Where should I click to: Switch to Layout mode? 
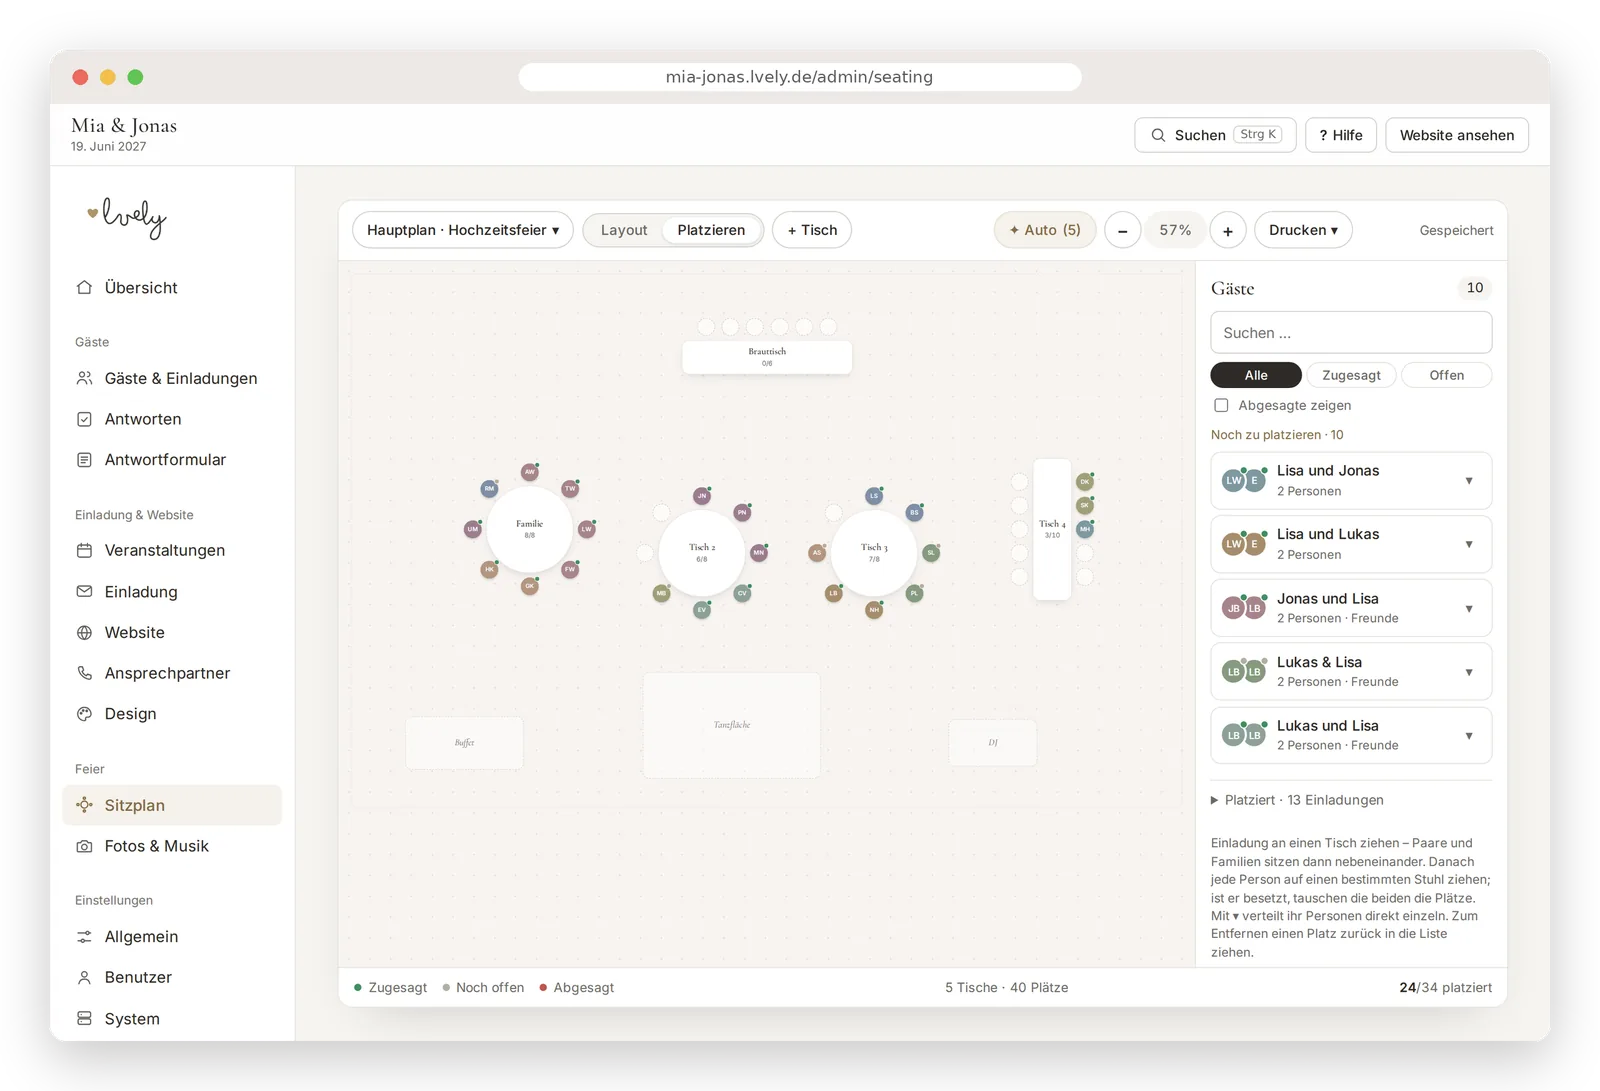(624, 230)
